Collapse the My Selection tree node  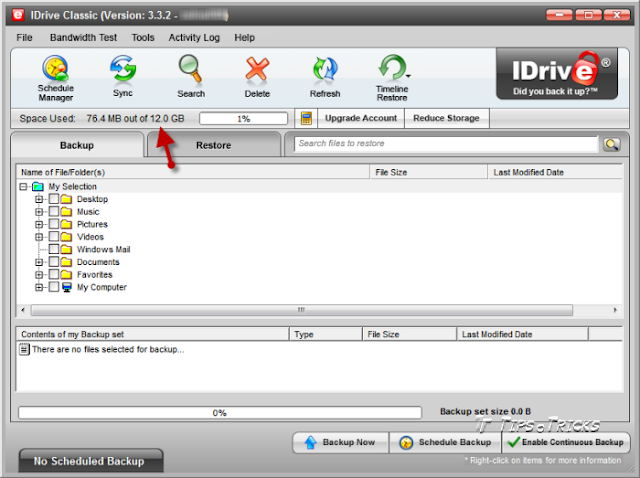click(x=23, y=187)
